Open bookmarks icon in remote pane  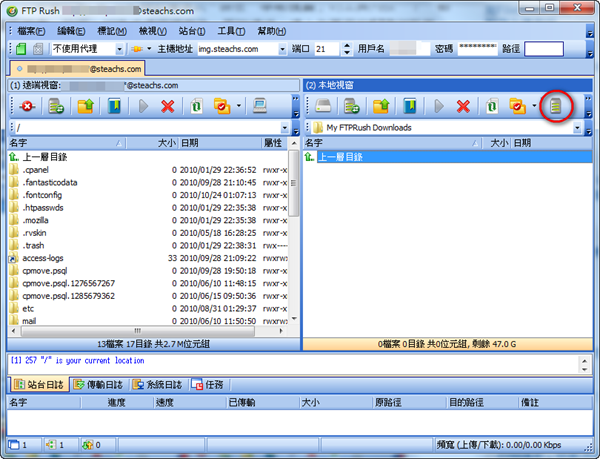click(114, 106)
